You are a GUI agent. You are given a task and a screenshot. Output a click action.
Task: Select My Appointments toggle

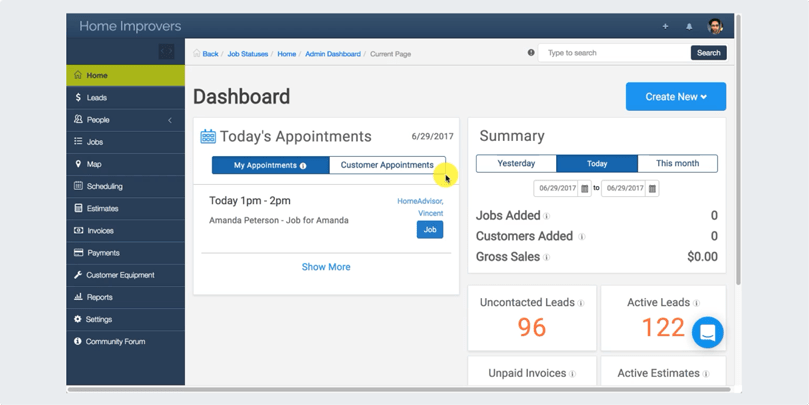(270, 165)
